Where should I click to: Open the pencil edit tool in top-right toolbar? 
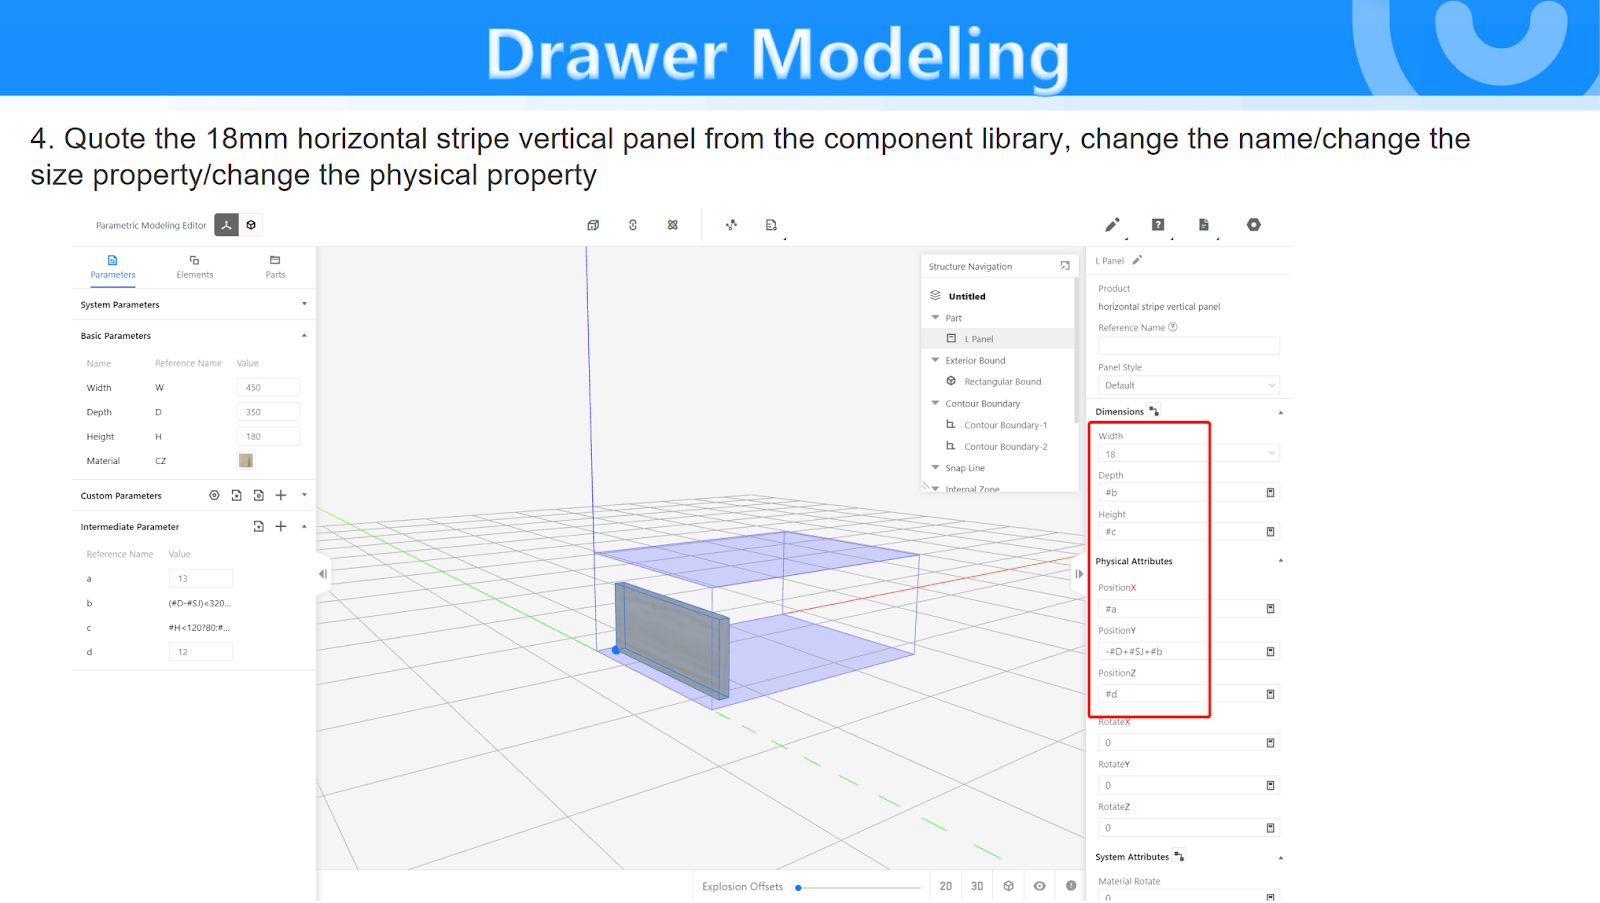click(x=1112, y=225)
